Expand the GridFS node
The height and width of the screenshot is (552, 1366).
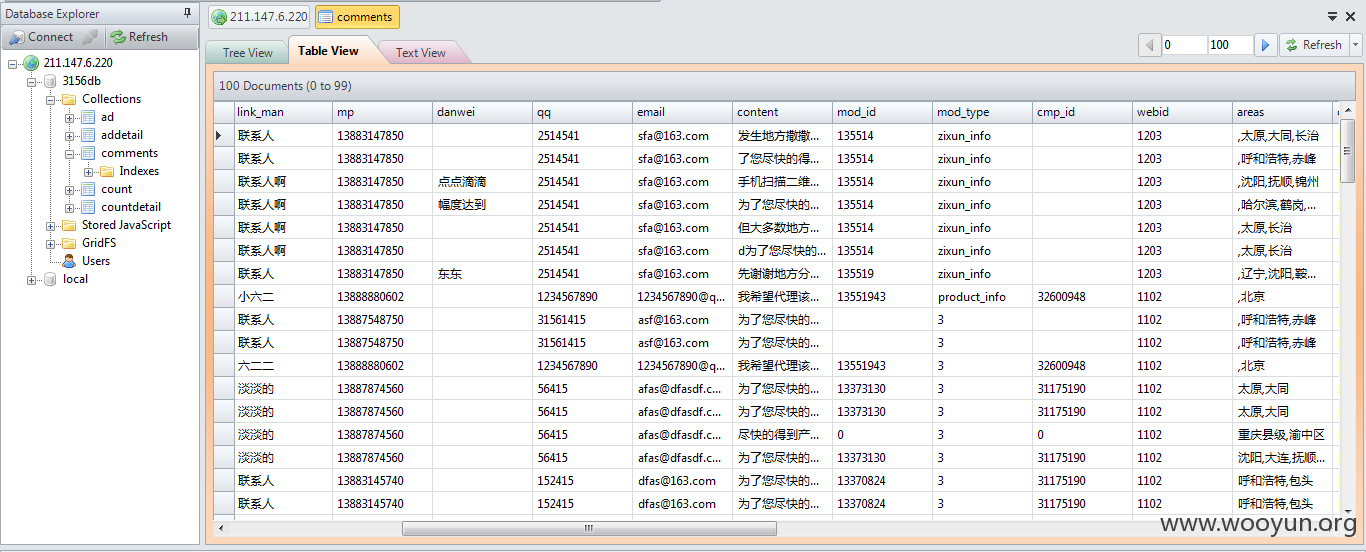(x=51, y=243)
